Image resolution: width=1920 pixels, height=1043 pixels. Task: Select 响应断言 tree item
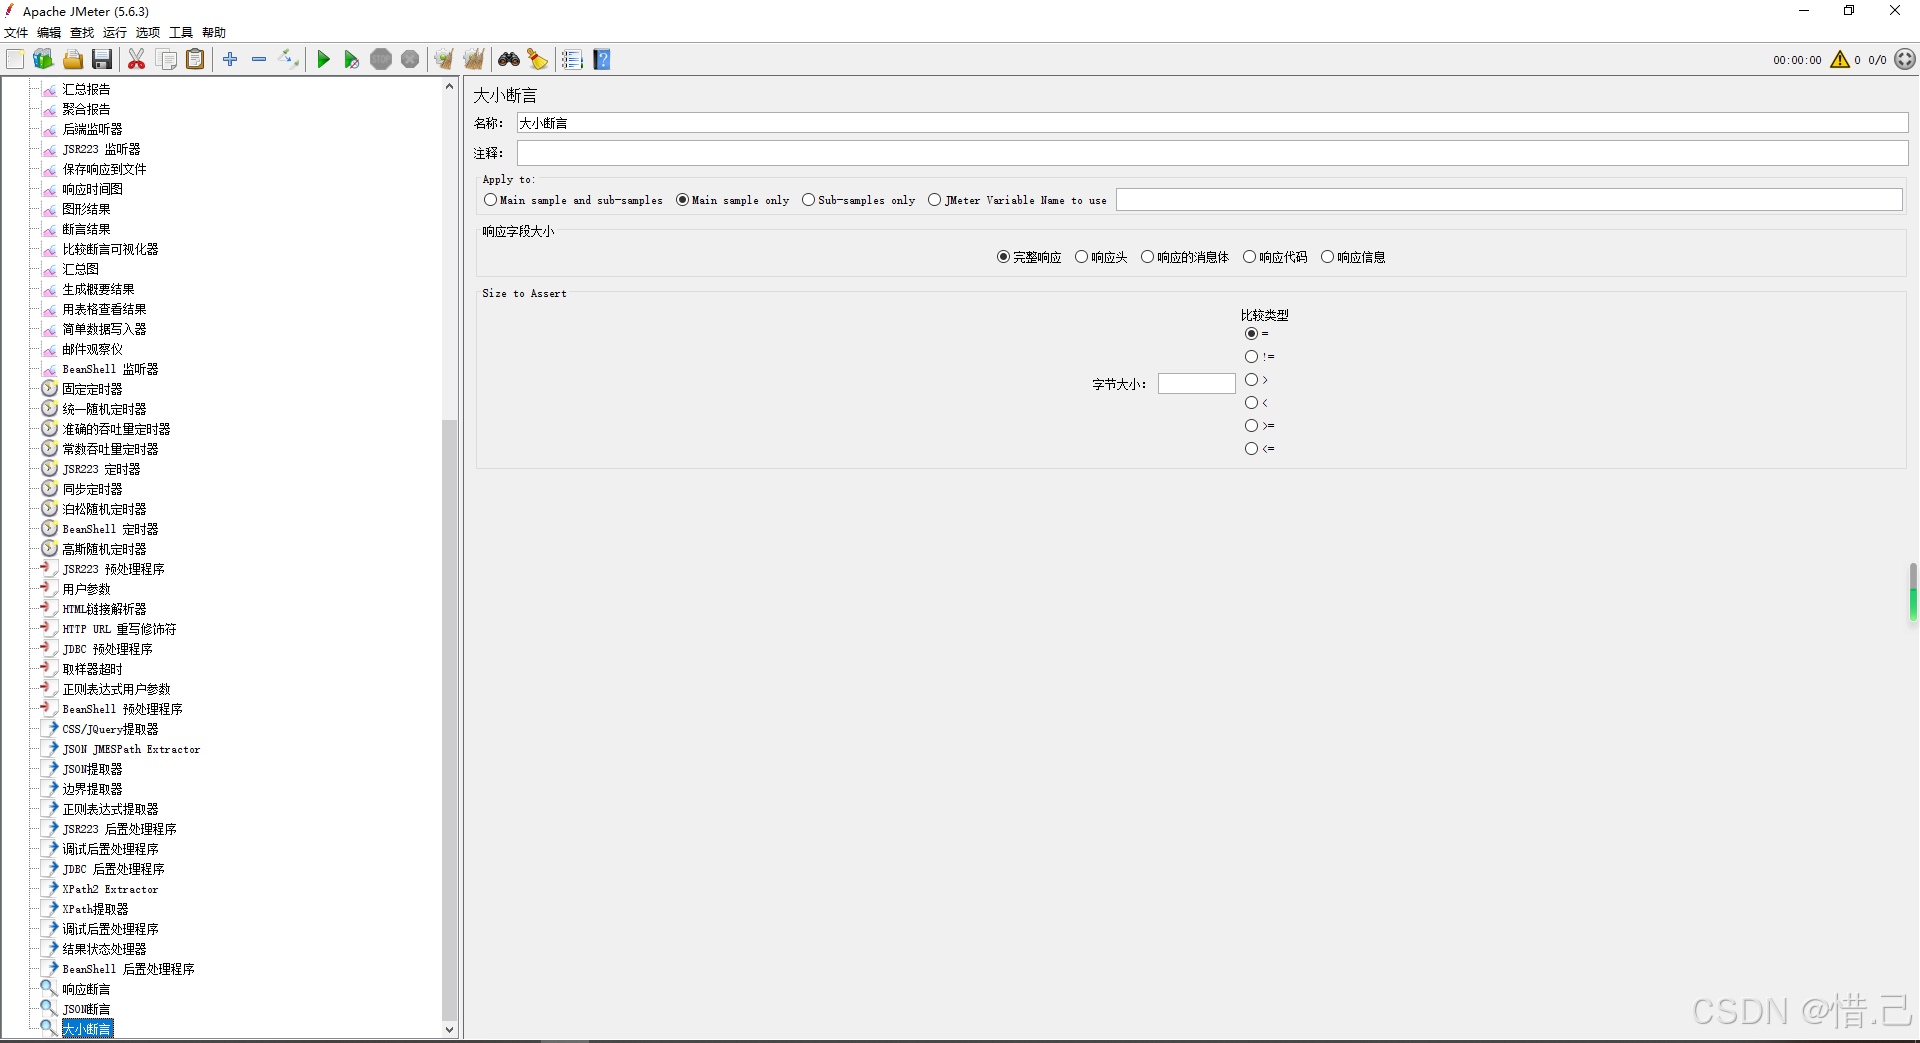[86, 989]
